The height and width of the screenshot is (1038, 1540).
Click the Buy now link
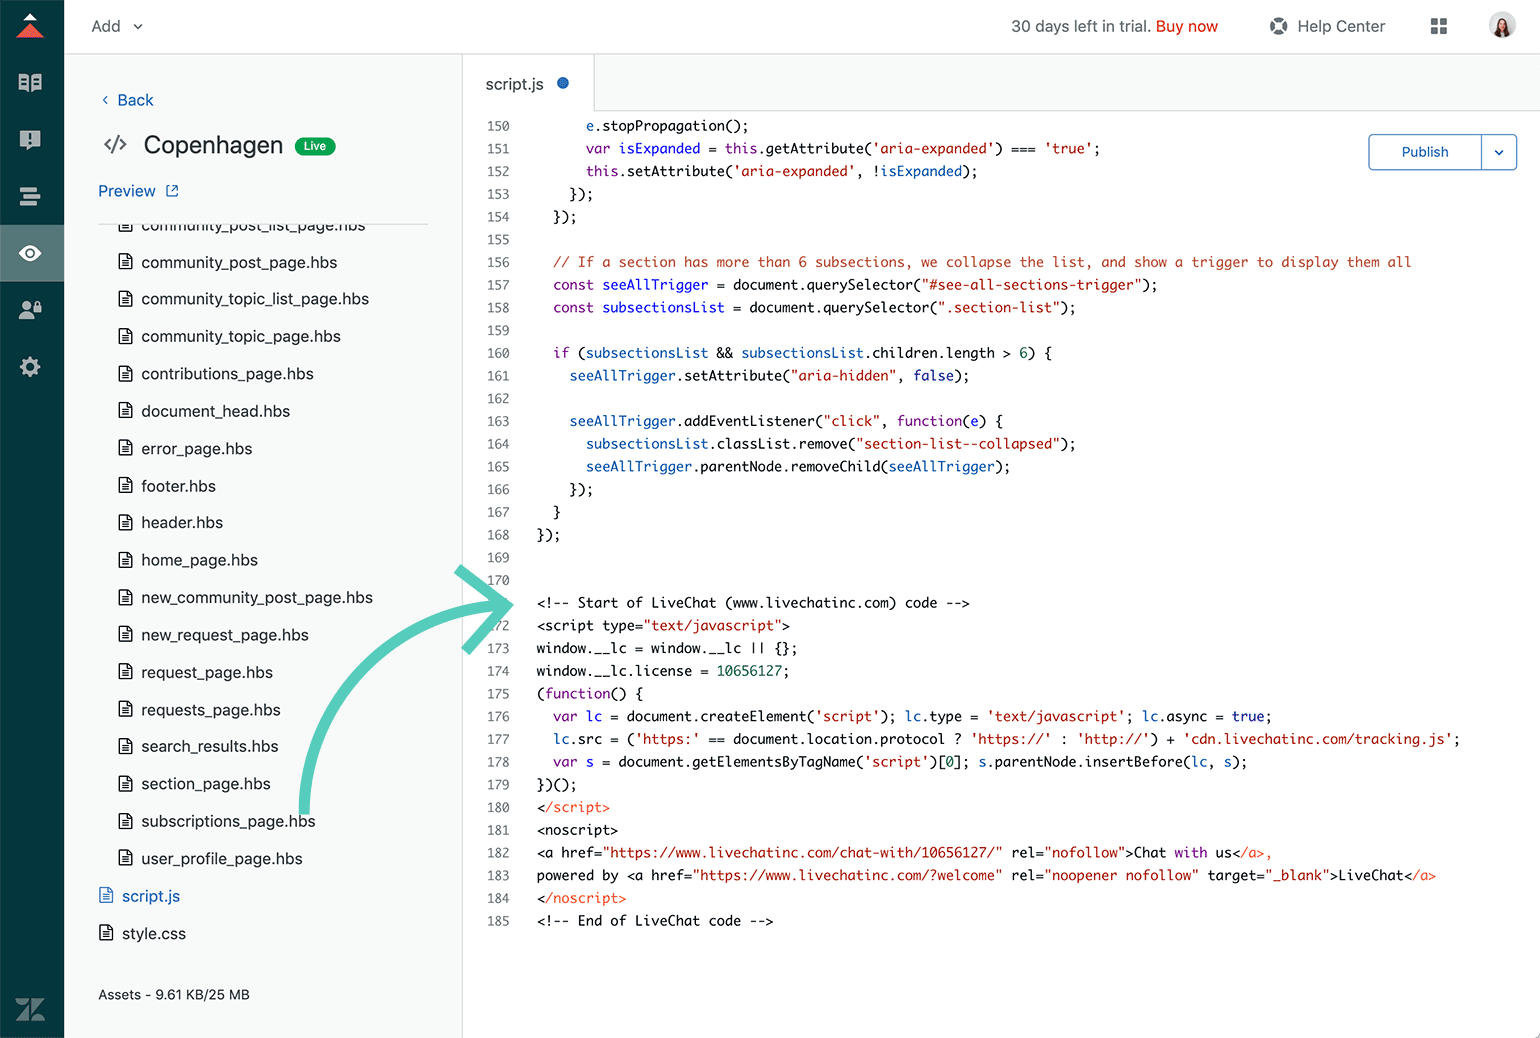coord(1187,26)
